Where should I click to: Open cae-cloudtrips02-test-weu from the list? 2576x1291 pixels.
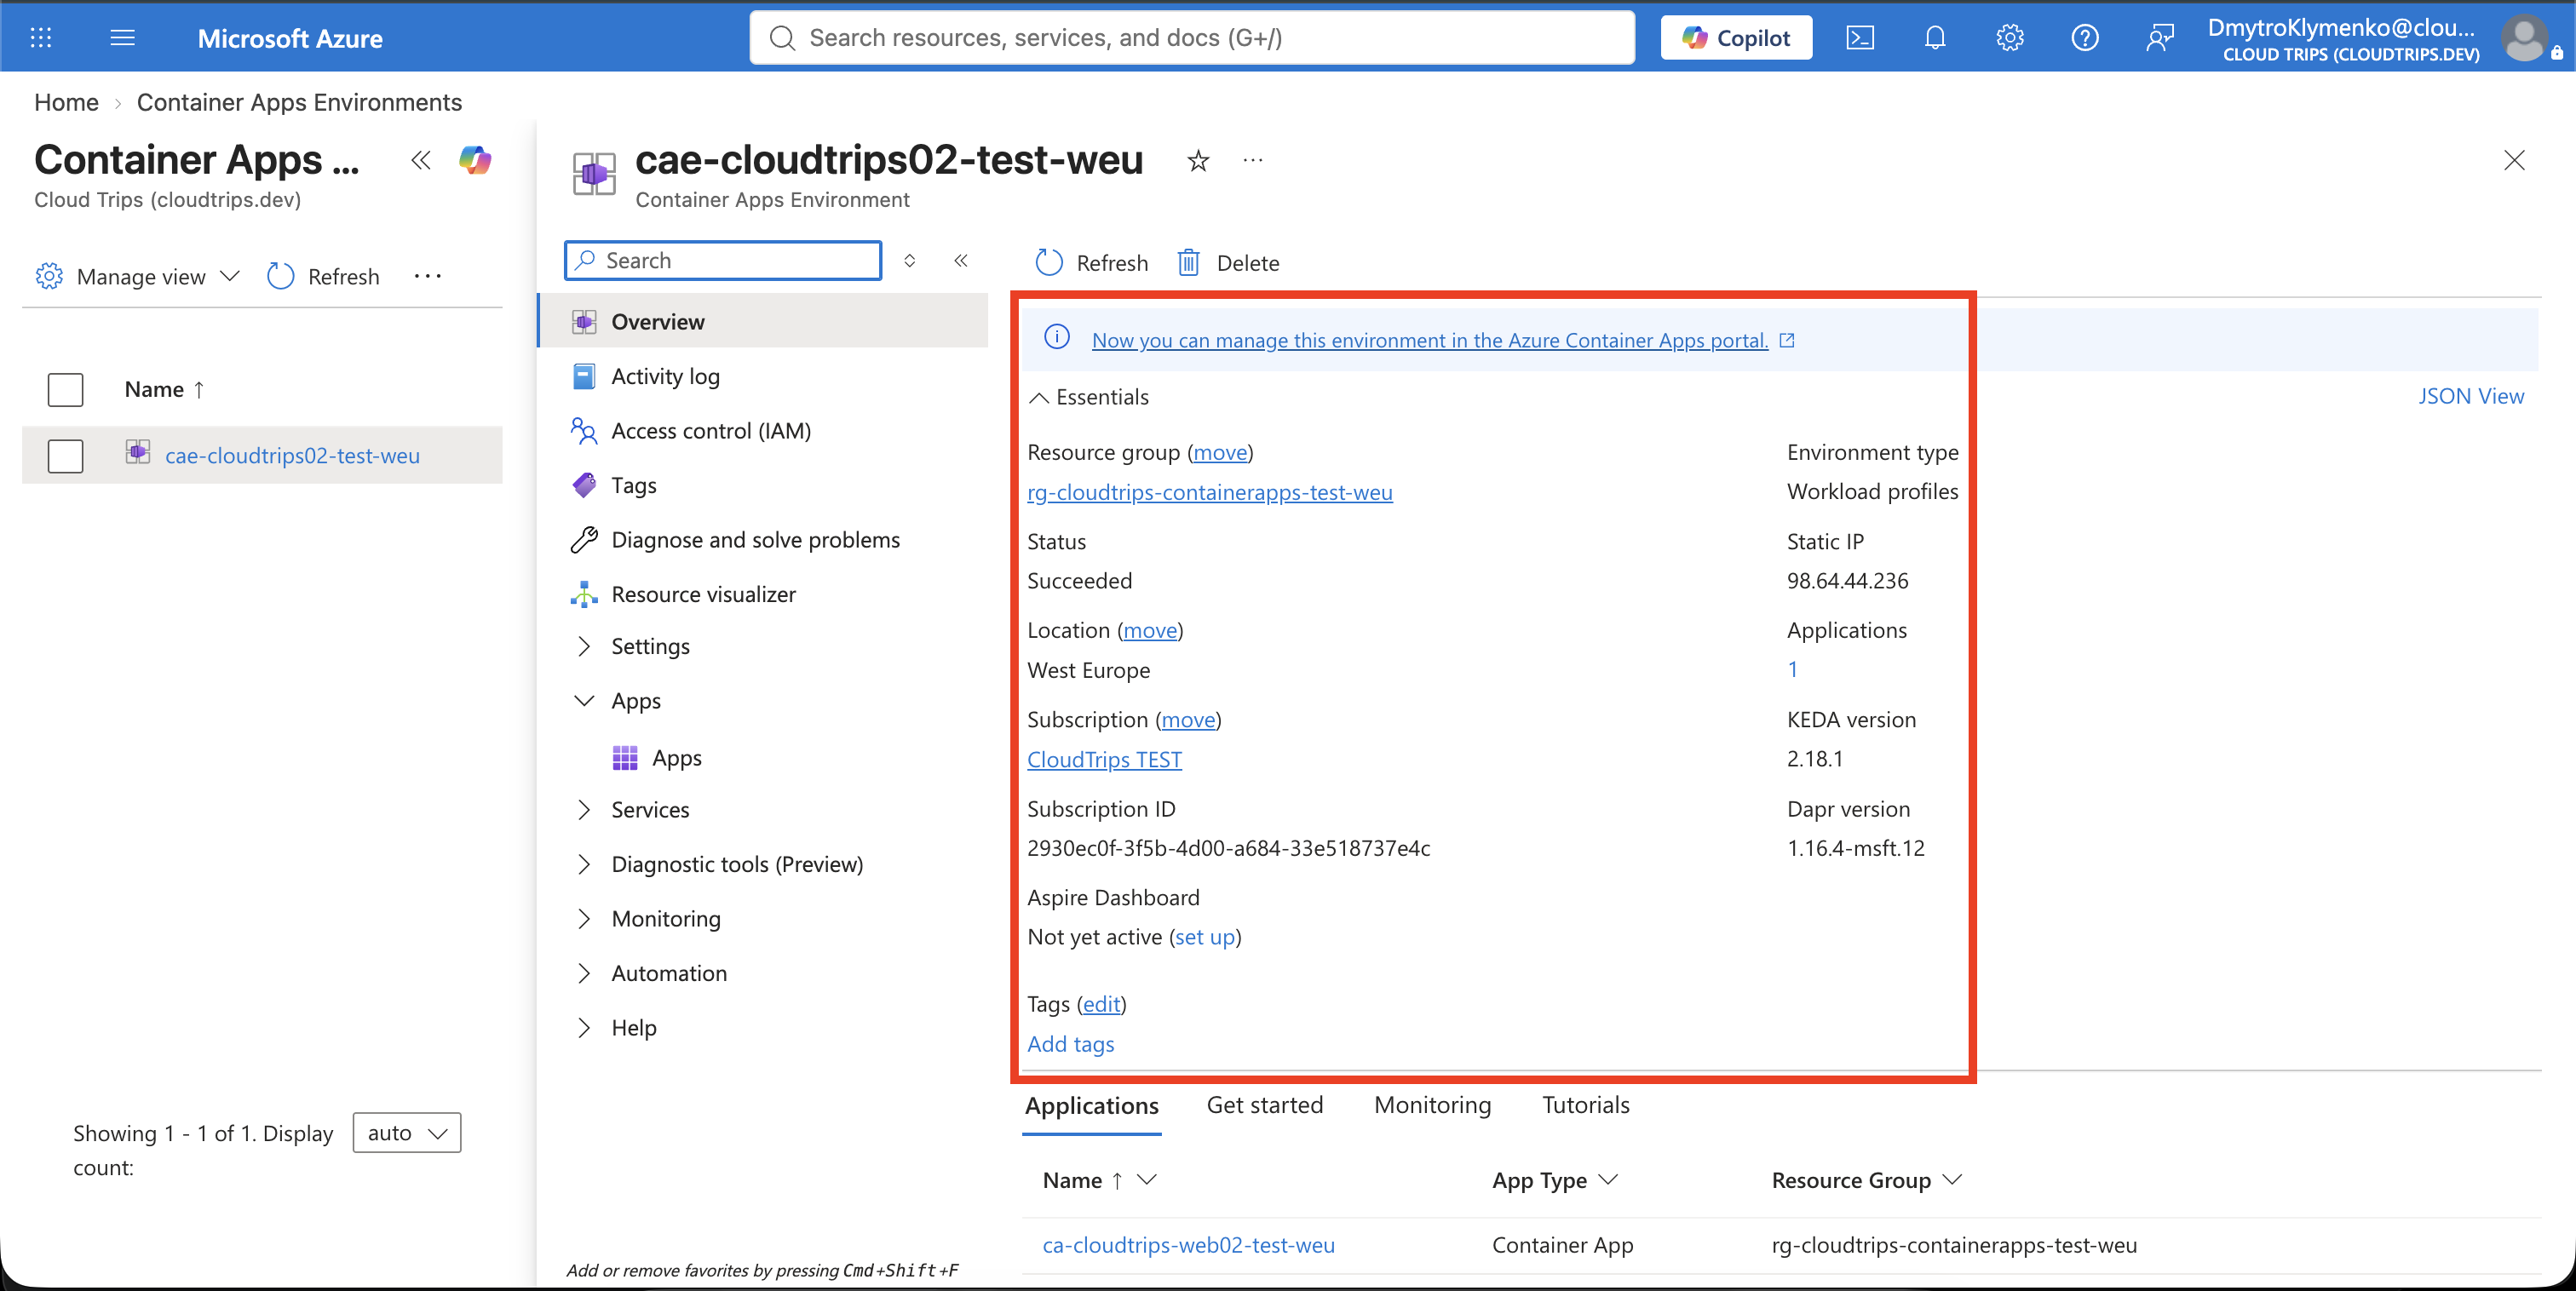[292, 455]
